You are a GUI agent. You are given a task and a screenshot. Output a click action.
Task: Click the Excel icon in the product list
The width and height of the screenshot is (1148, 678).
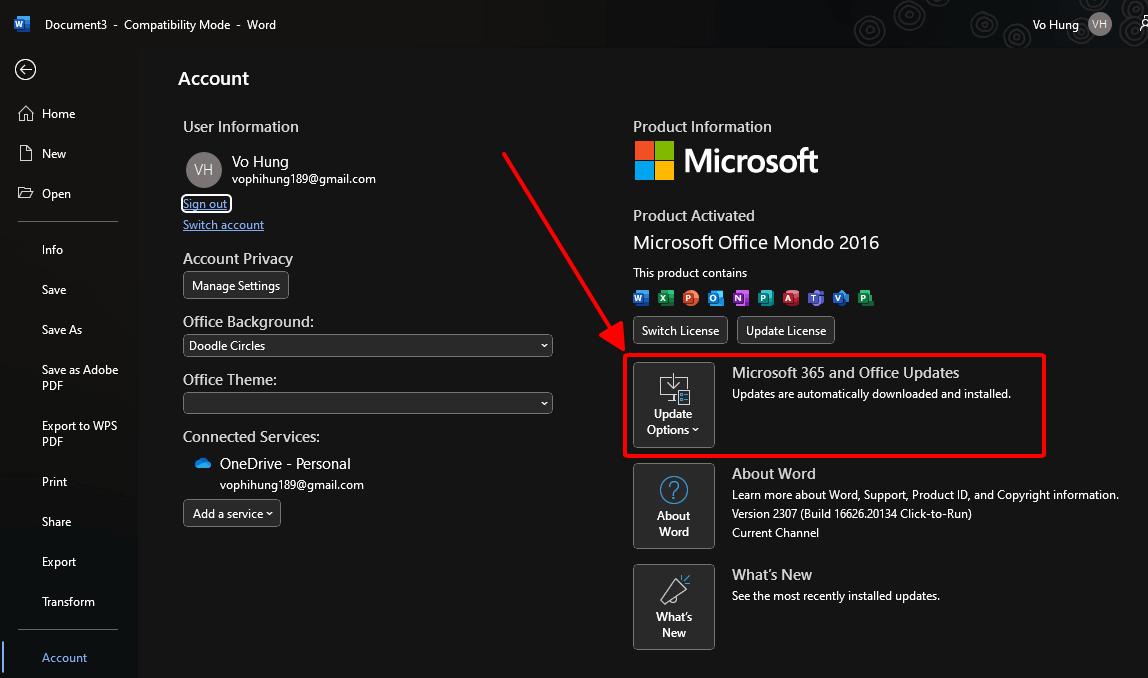pos(665,297)
